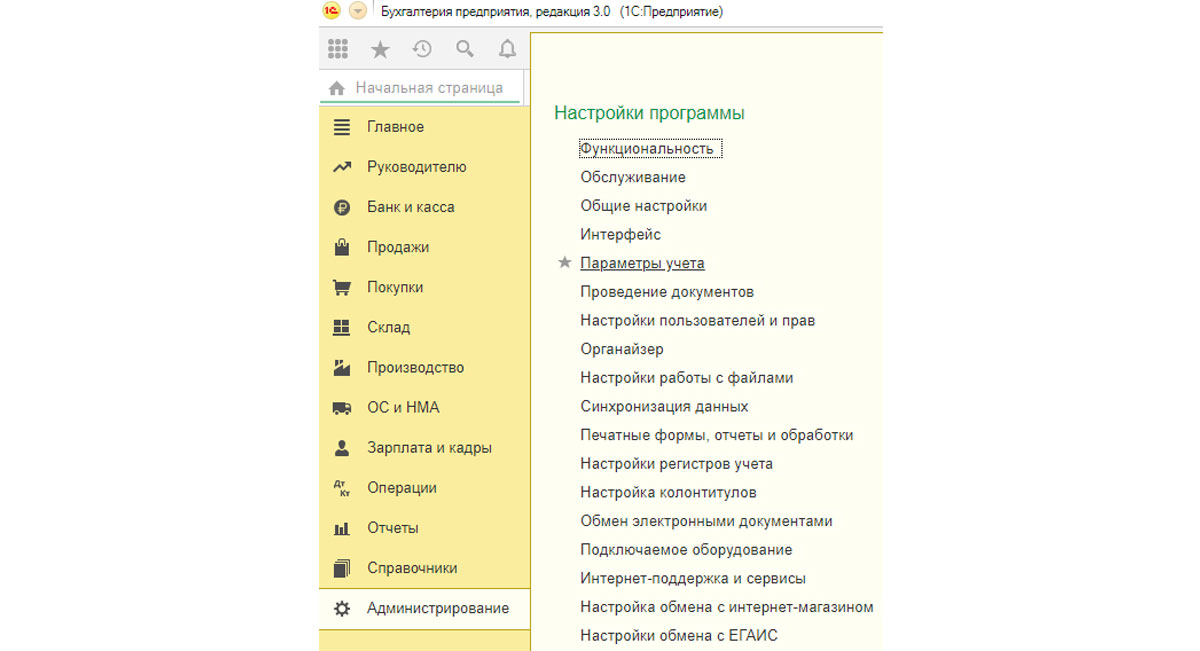The height and width of the screenshot is (651, 1200).
Task: Open the Favorites star icon
Action: [380, 49]
